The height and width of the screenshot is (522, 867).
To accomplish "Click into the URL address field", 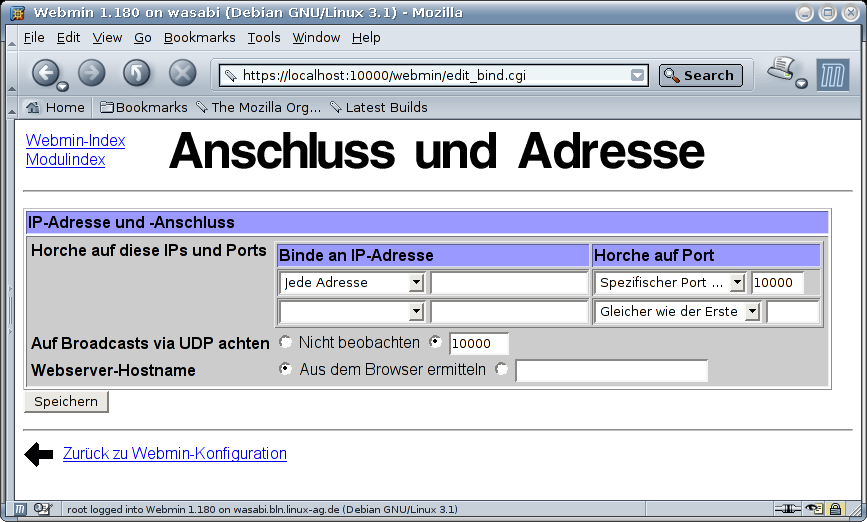I will pyautogui.click(x=434, y=75).
